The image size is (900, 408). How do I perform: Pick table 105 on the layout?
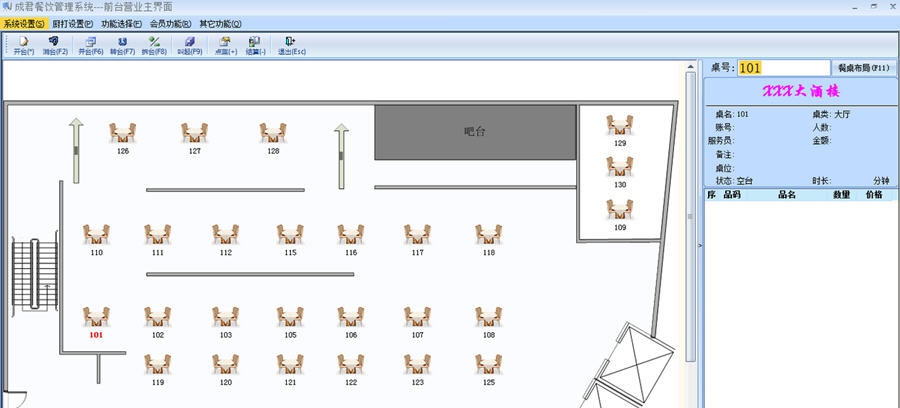[x=290, y=317]
